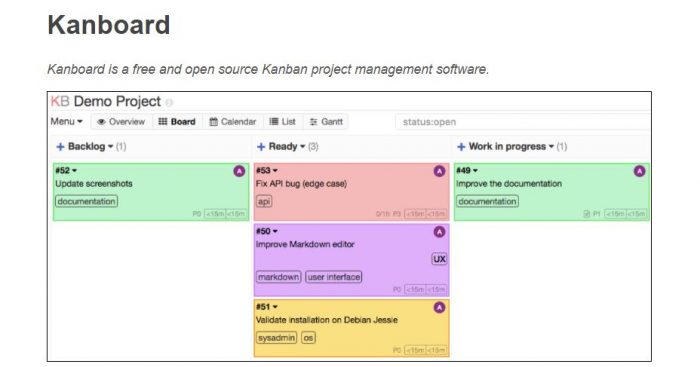Click the file icon on task #49
This screenshot has width=700, height=367.
click(x=587, y=214)
